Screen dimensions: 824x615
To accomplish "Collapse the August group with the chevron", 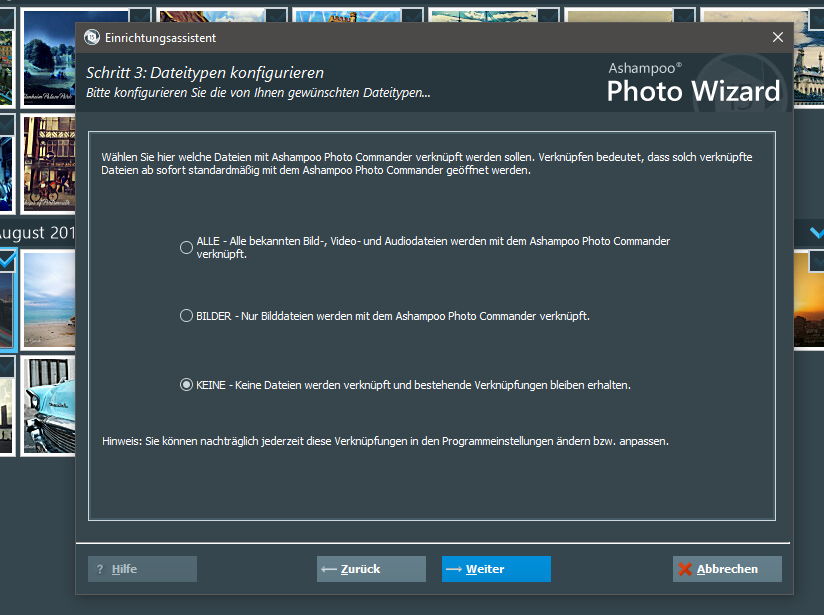I will 814,233.
